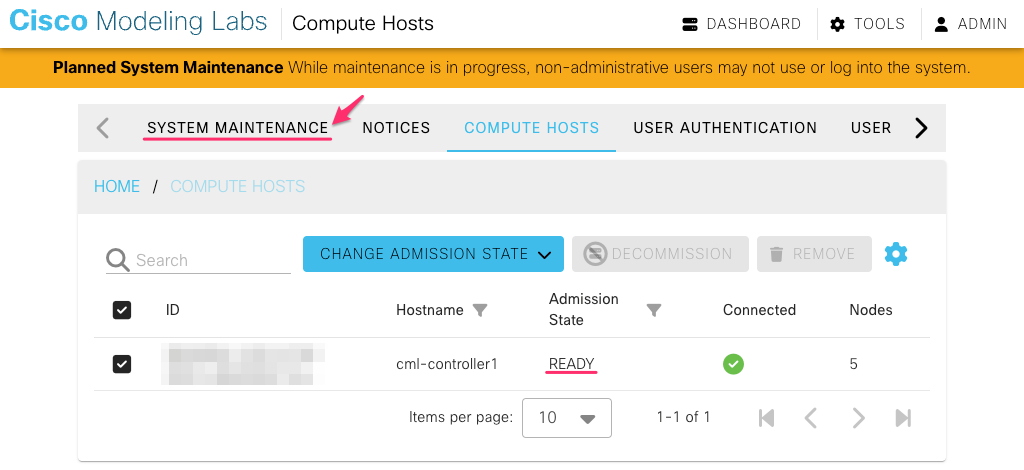Select the Compute Hosts tab
Image resolution: width=1024 pixels, height=470 pixels.
click(532, 128)
